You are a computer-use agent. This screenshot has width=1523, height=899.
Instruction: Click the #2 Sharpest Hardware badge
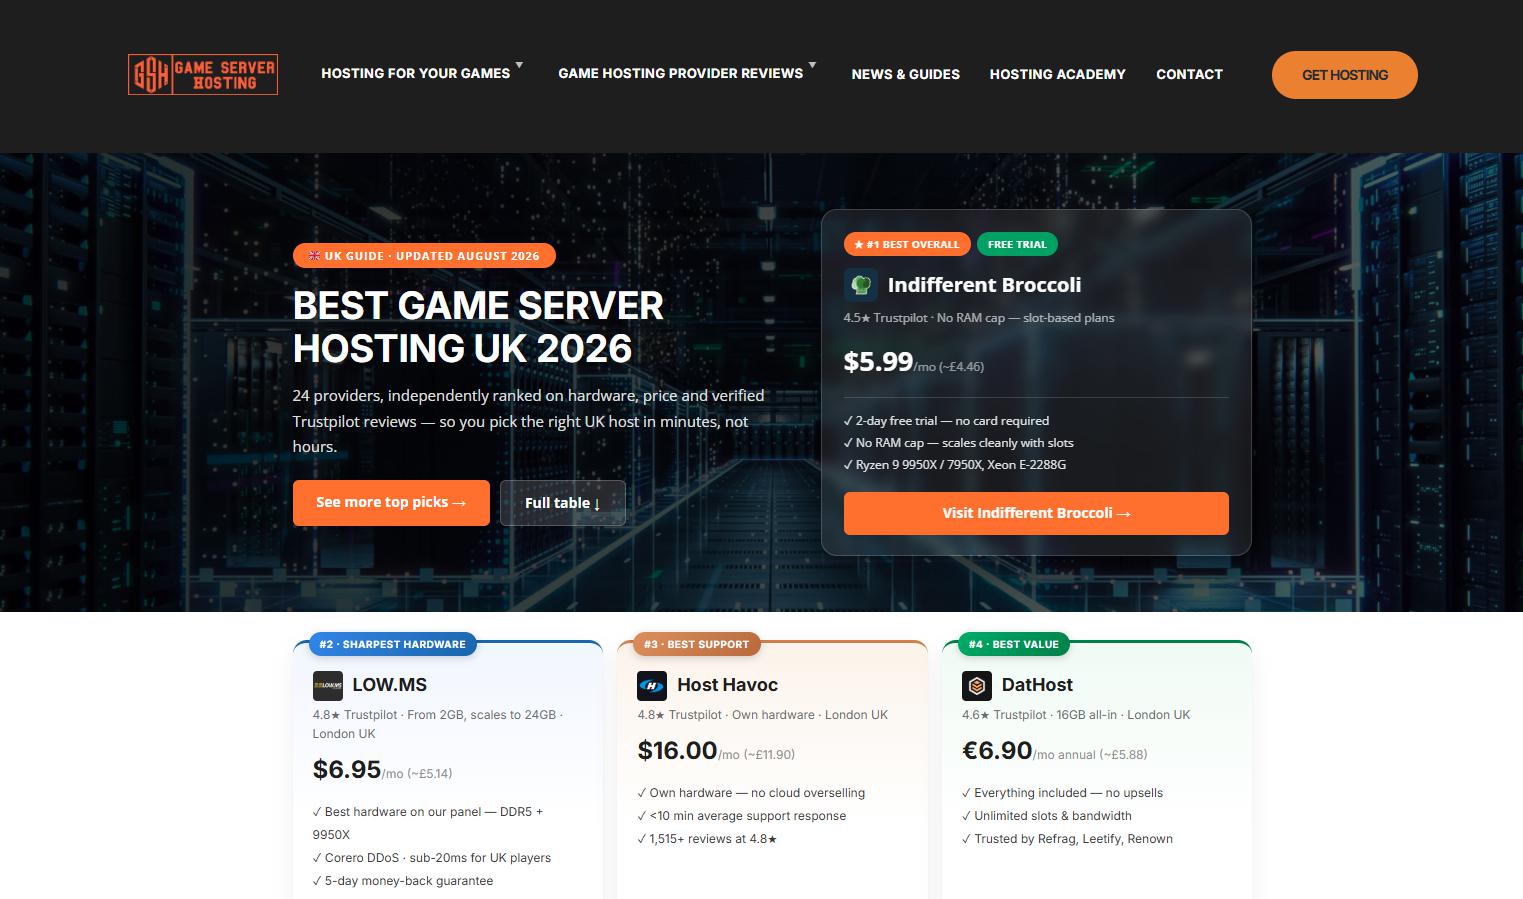point(393,644)
